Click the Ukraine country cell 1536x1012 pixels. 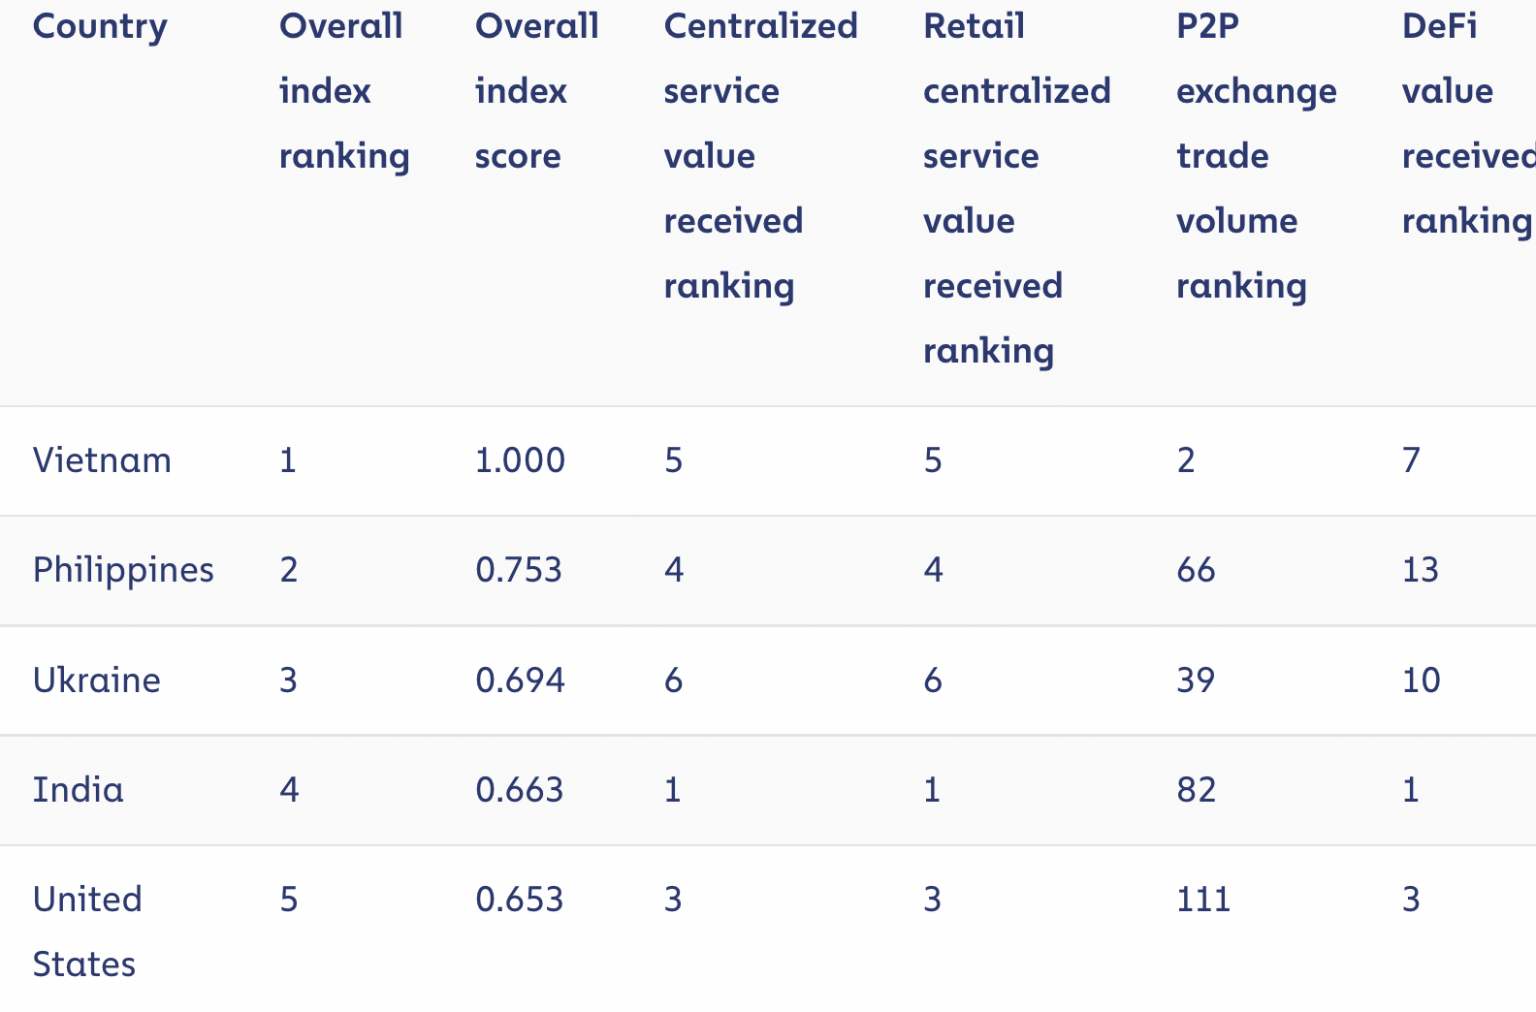(x=96, y=680)
